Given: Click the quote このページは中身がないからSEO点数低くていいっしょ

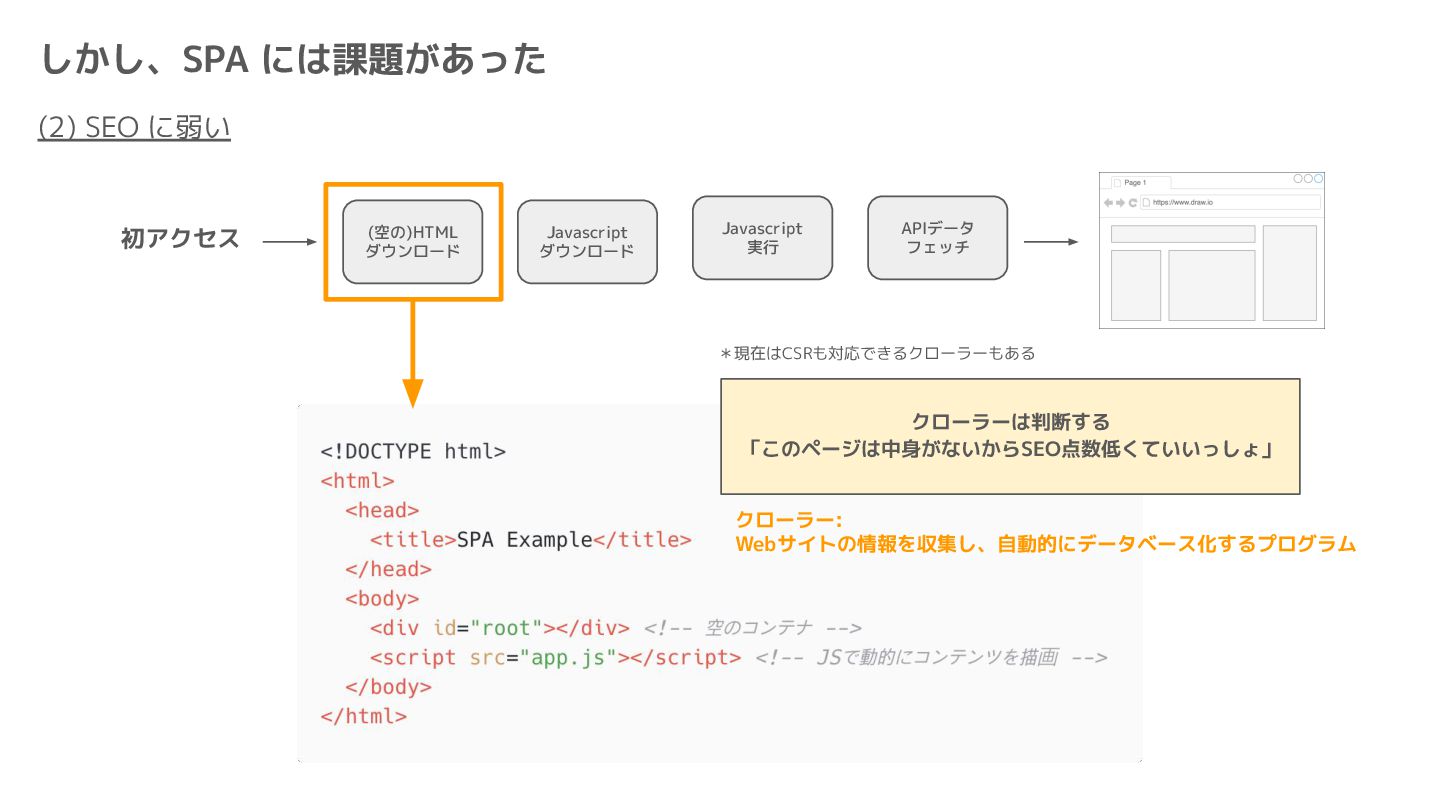Looking at the screenshot, I should pos(1010,450).
